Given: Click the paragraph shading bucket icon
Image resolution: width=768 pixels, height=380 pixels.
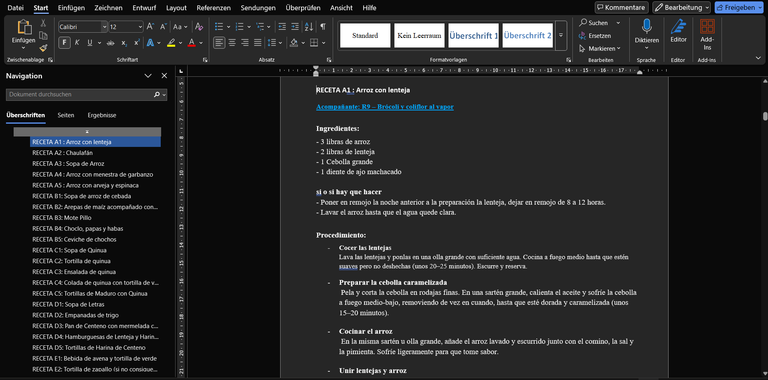Looking at the screenshot, I should [293, 43].
